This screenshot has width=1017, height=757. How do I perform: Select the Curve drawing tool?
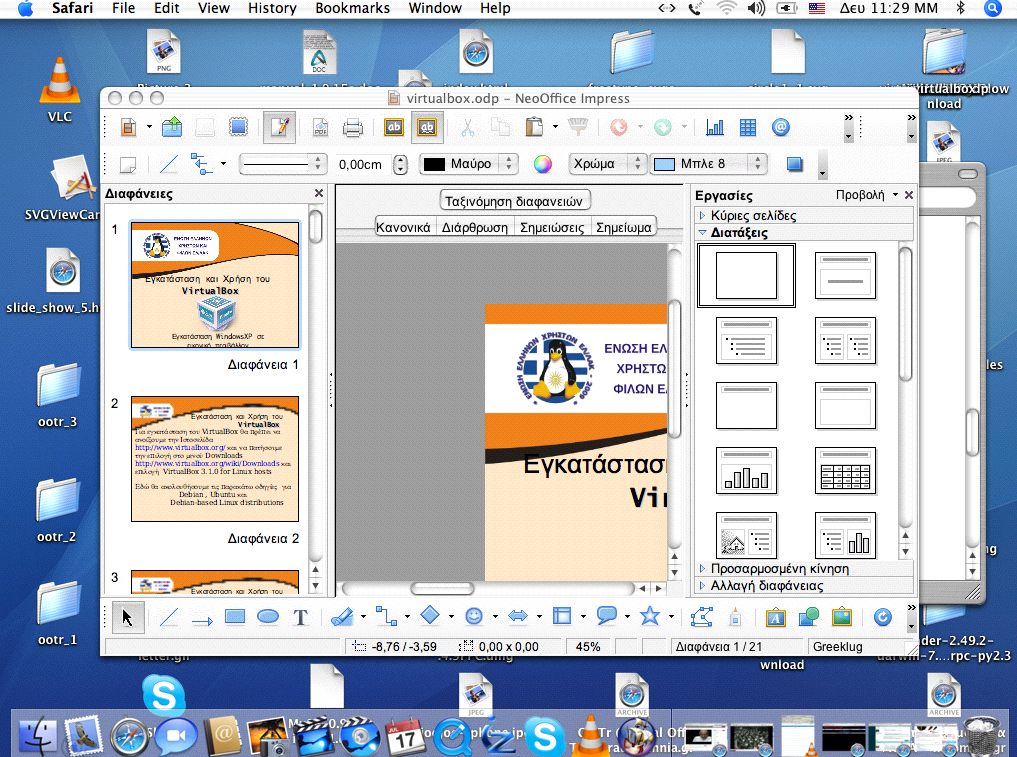click(x=342, y=617)
